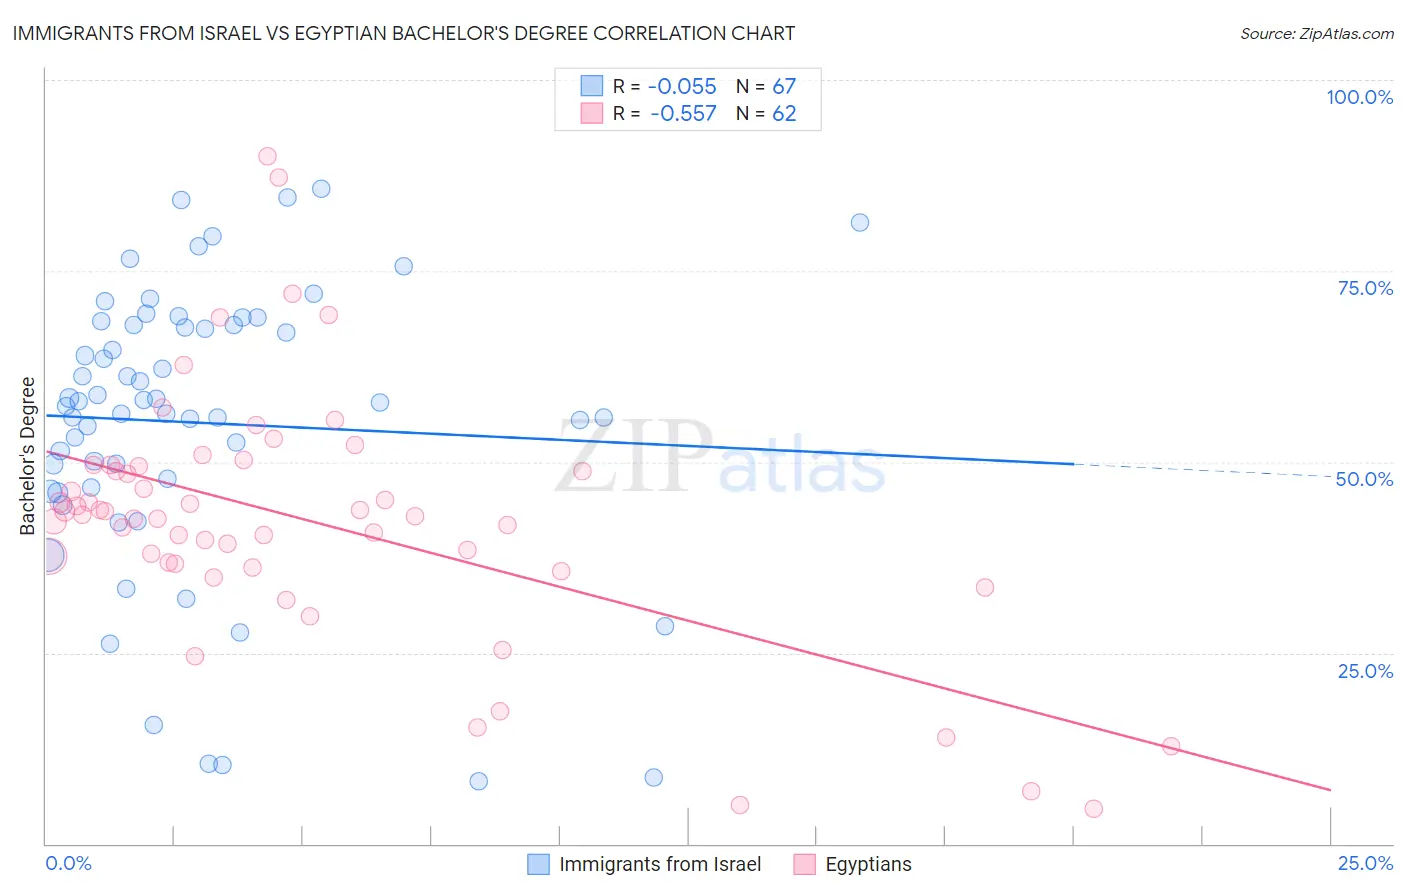This screenshot has width=1406, height=892.
Task: Click the chart title text
Action: pos(403,33)
